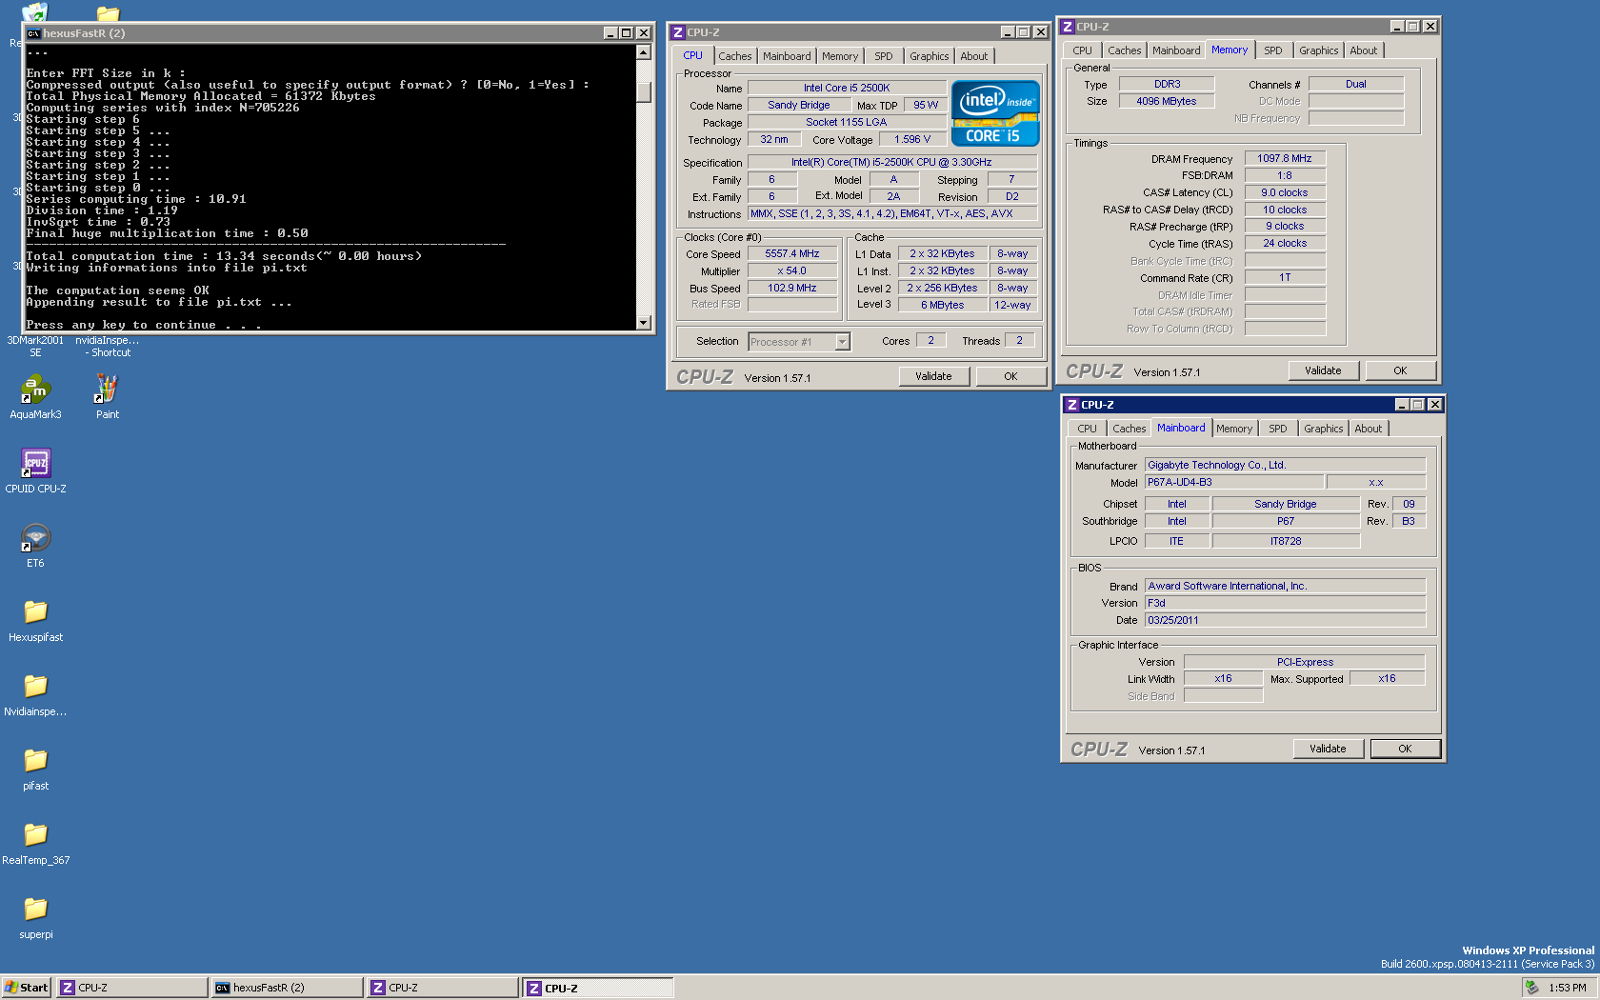Click the console vertical scrollbar thumb
The image size is (1600, 1000).
644,91
